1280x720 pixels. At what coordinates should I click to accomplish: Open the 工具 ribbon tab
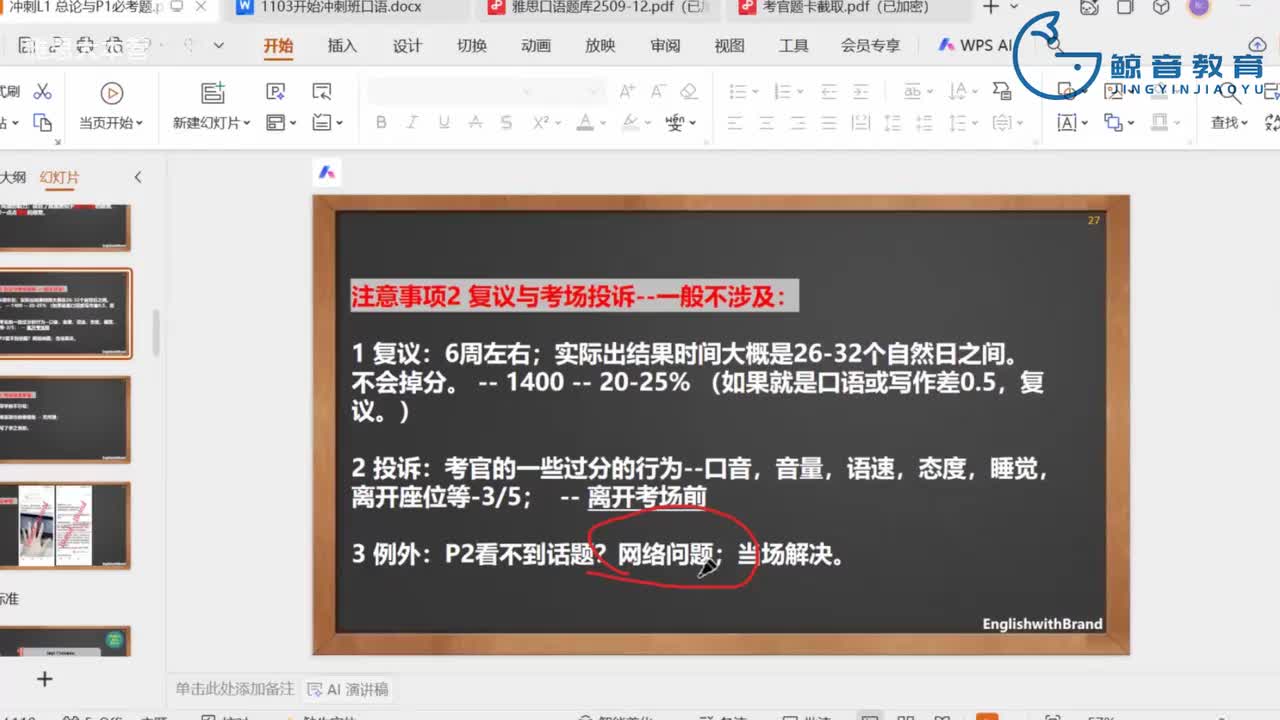[793, 46]
